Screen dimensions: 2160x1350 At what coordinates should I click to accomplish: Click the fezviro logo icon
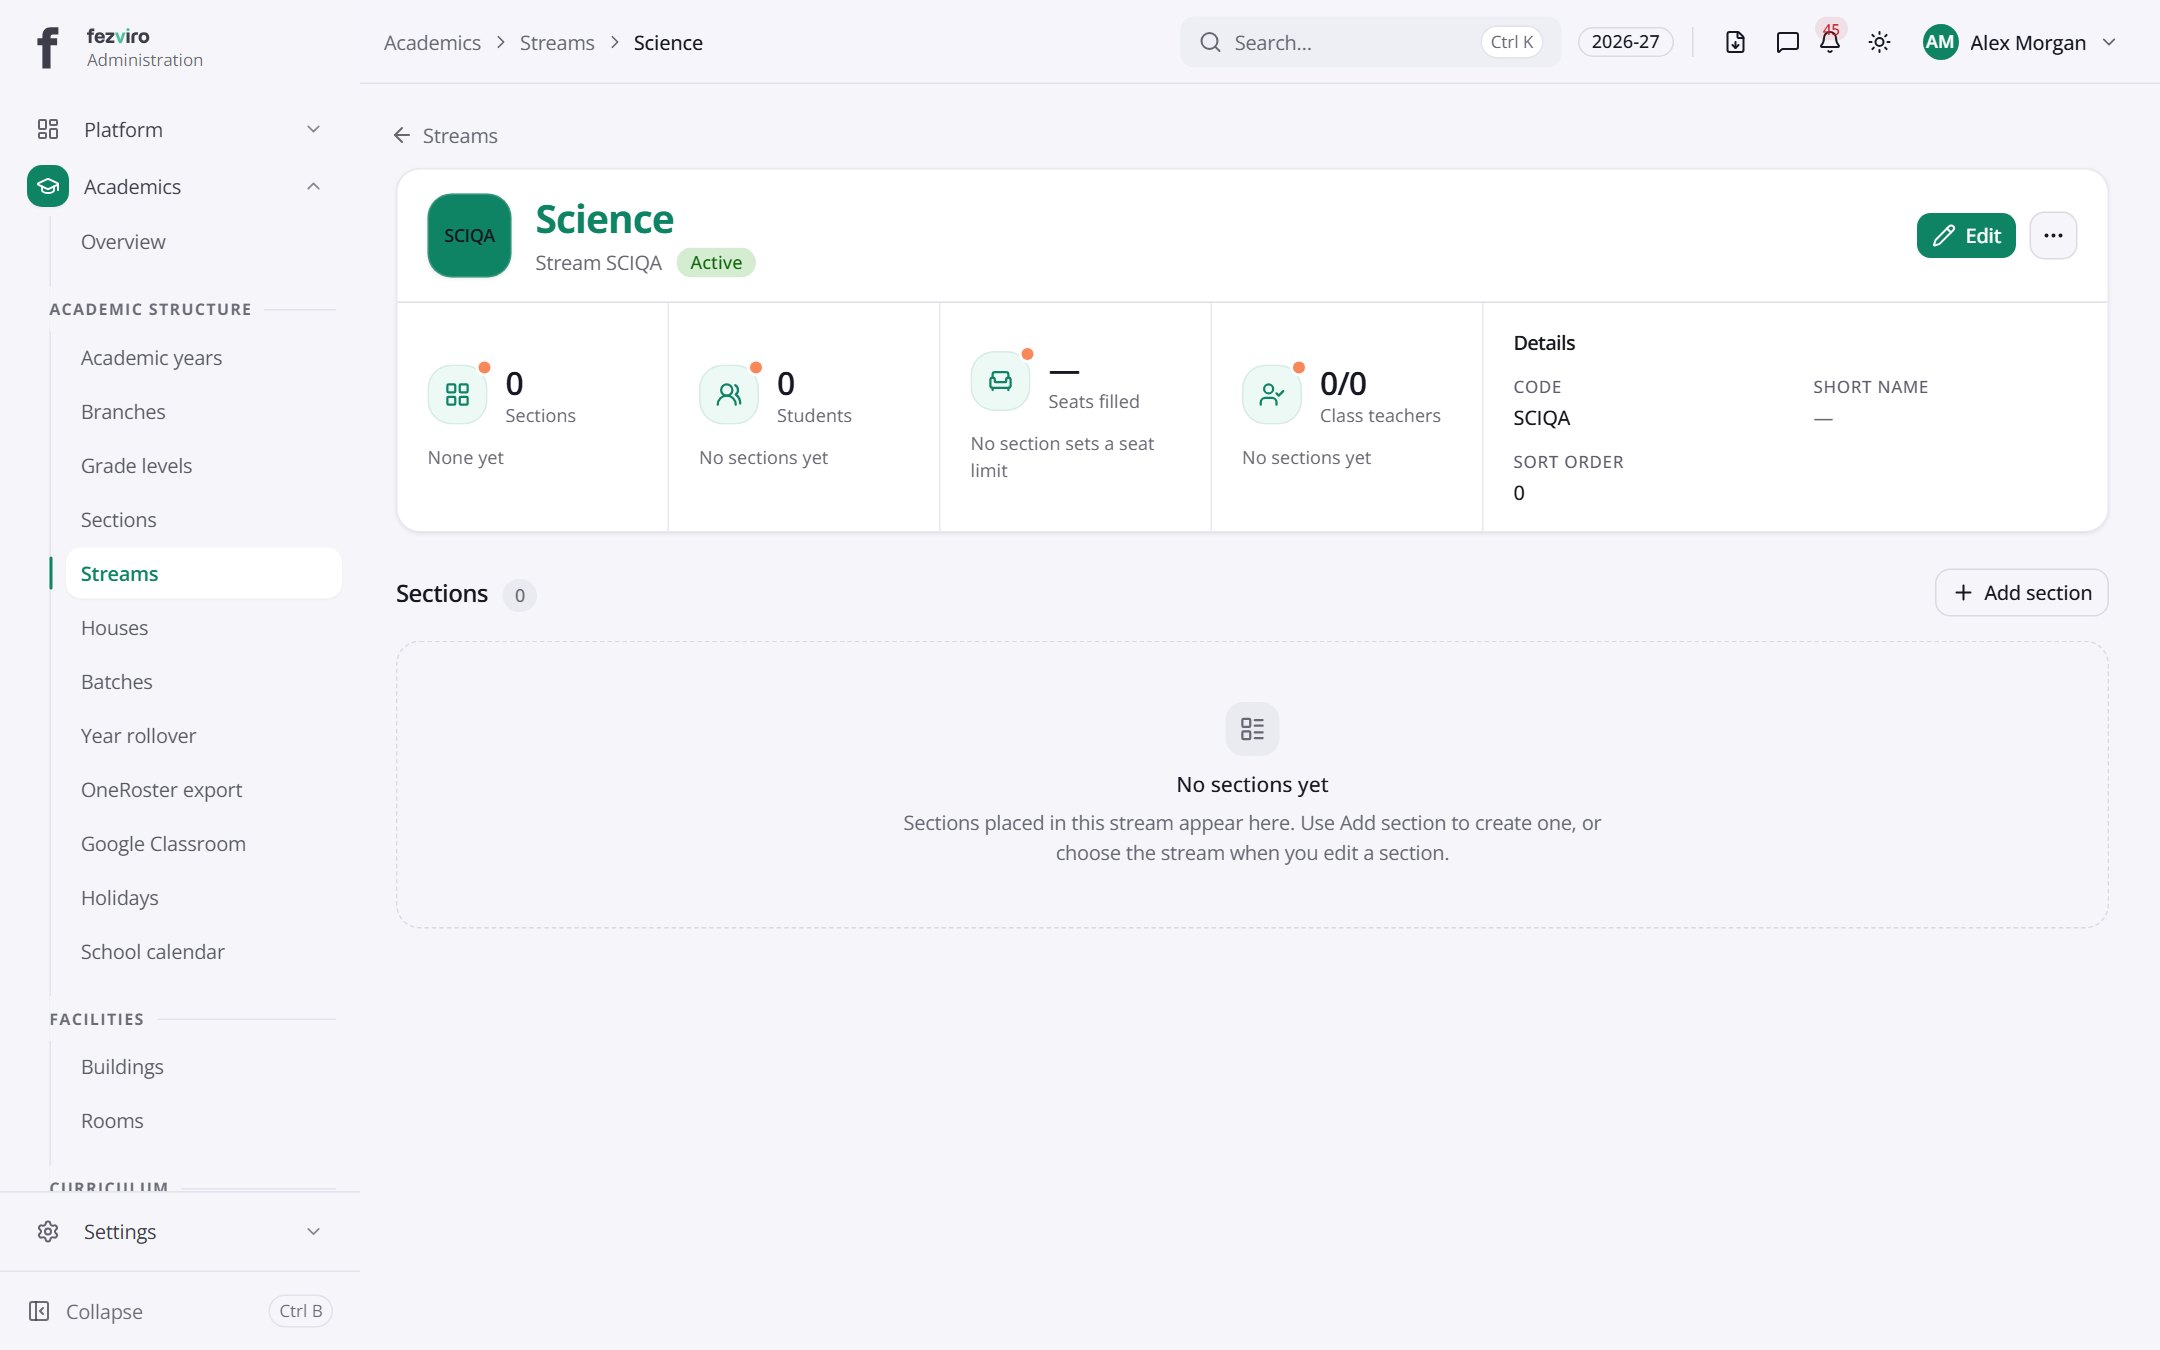coord(47,47)
